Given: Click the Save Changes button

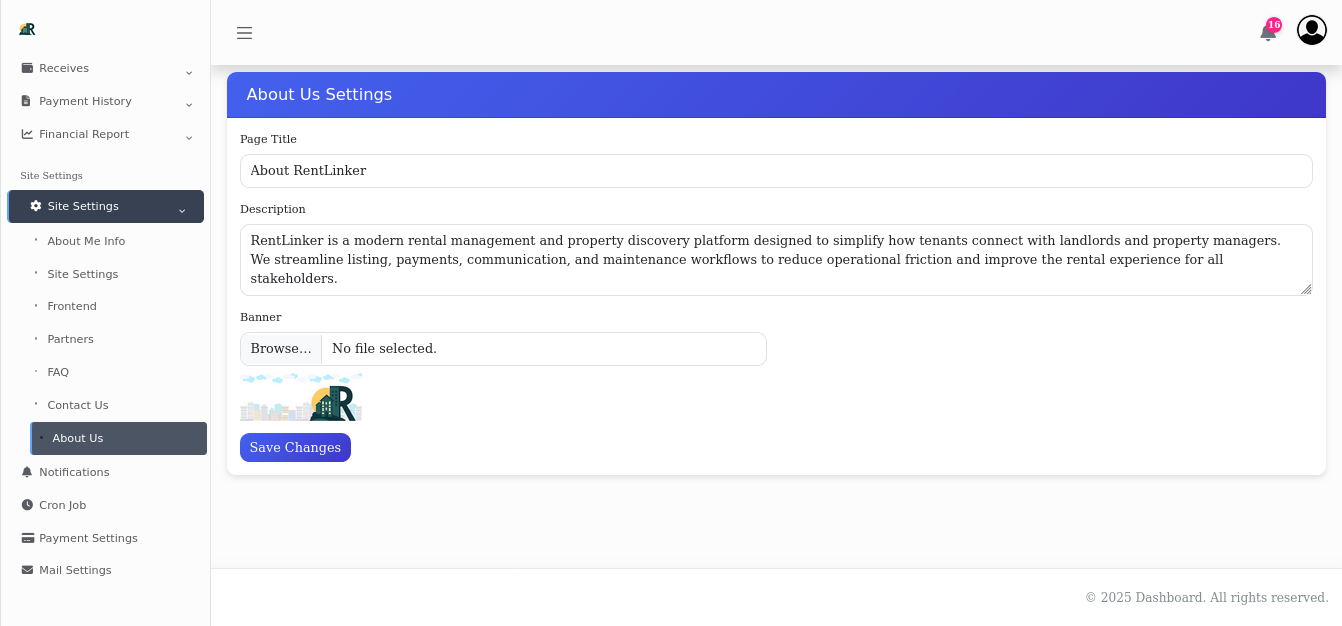Looking at the screenshot, I should click(295, 447).
